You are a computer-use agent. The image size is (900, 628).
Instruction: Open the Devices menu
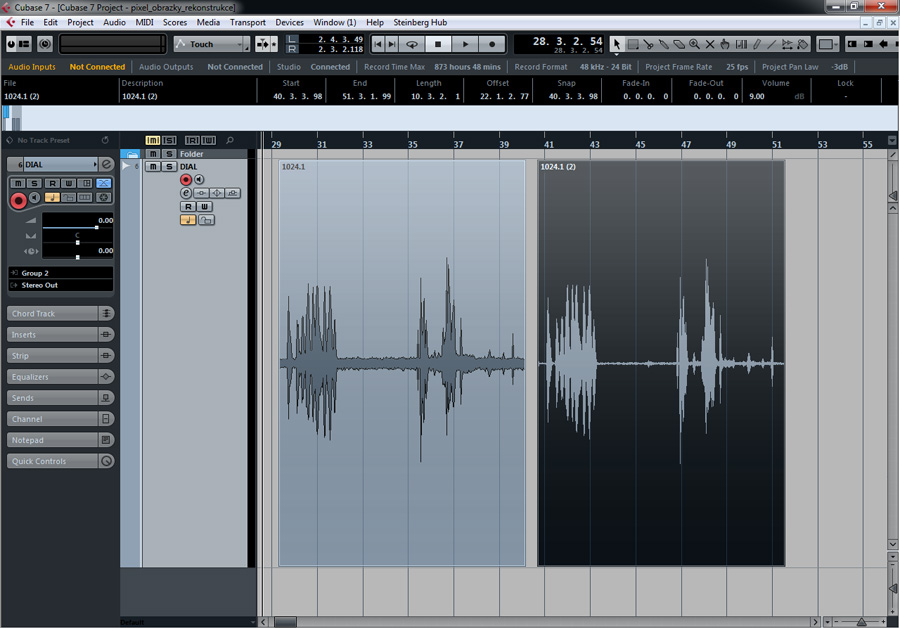point(289,22)
